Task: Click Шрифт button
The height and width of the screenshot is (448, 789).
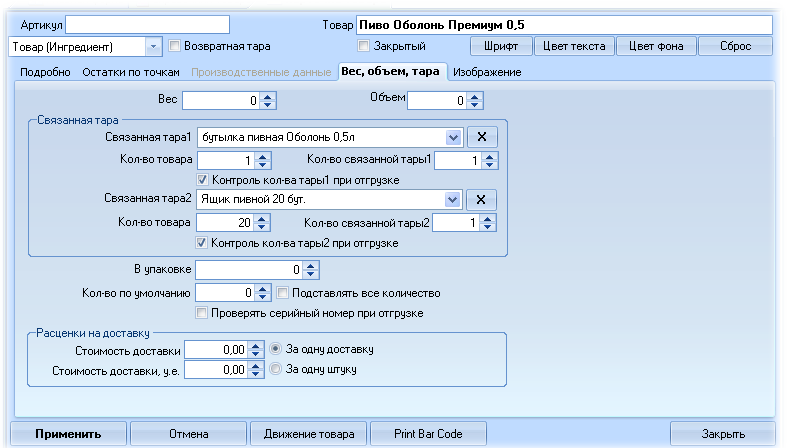Action: pyautogui.click(x=501, y=46)
